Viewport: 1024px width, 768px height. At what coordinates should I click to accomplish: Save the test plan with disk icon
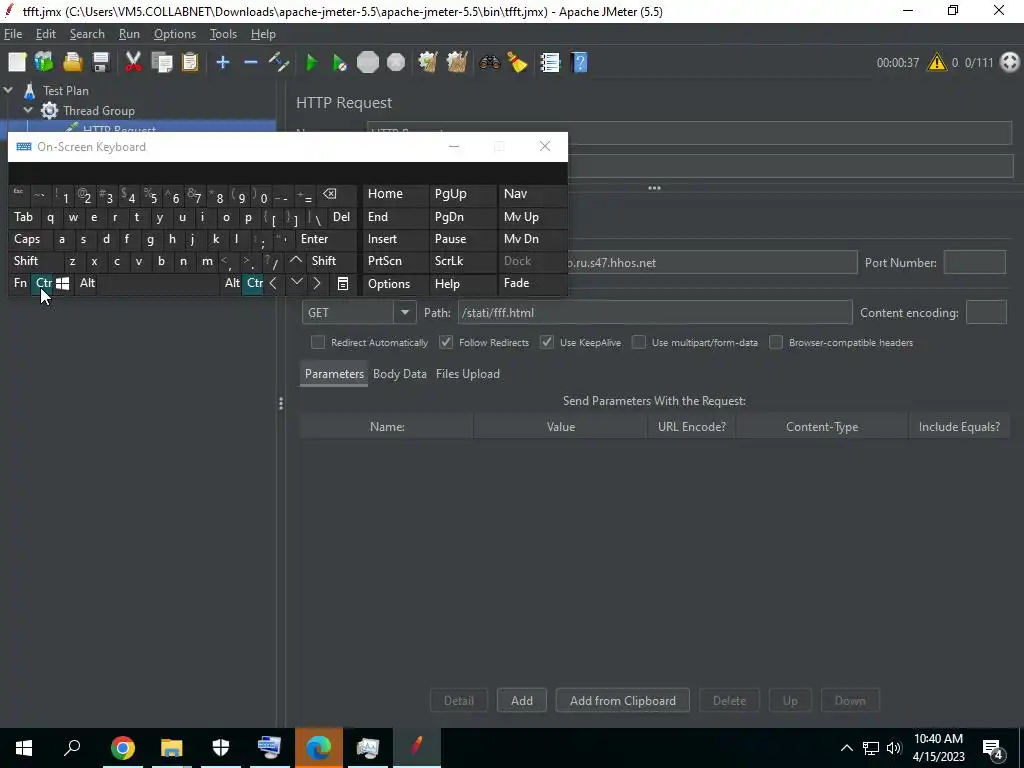pyautogui.click(x=101, y=63)
